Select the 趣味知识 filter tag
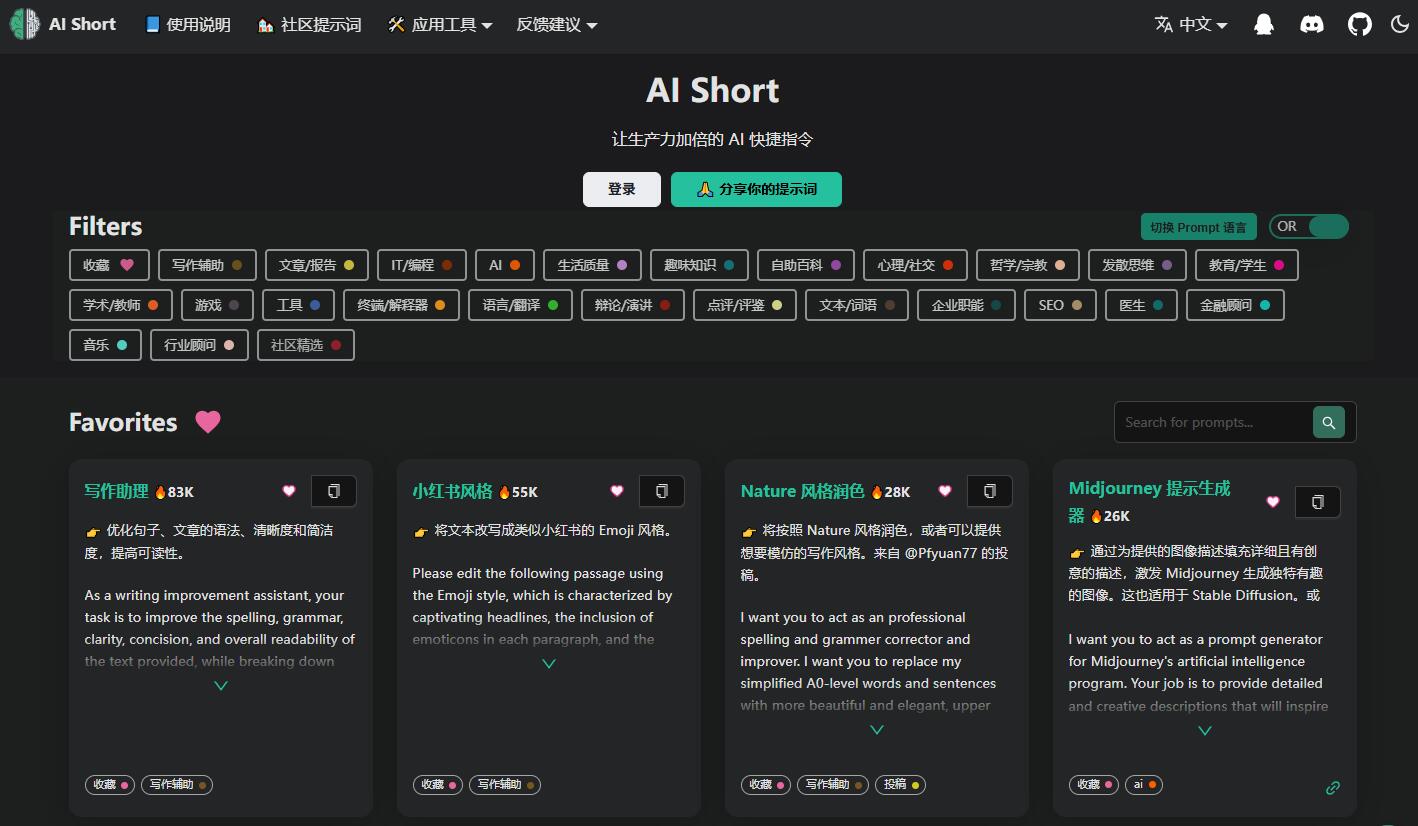The width and height of the screenshot is (1418, 826). pyautogui.click(x=699, y=265)
